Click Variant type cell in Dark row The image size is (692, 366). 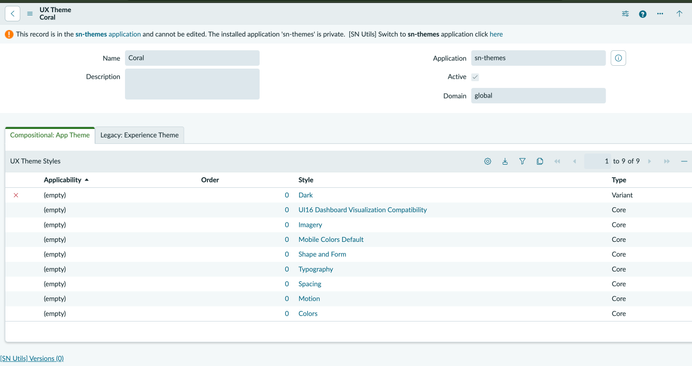(x=622, y=195)
